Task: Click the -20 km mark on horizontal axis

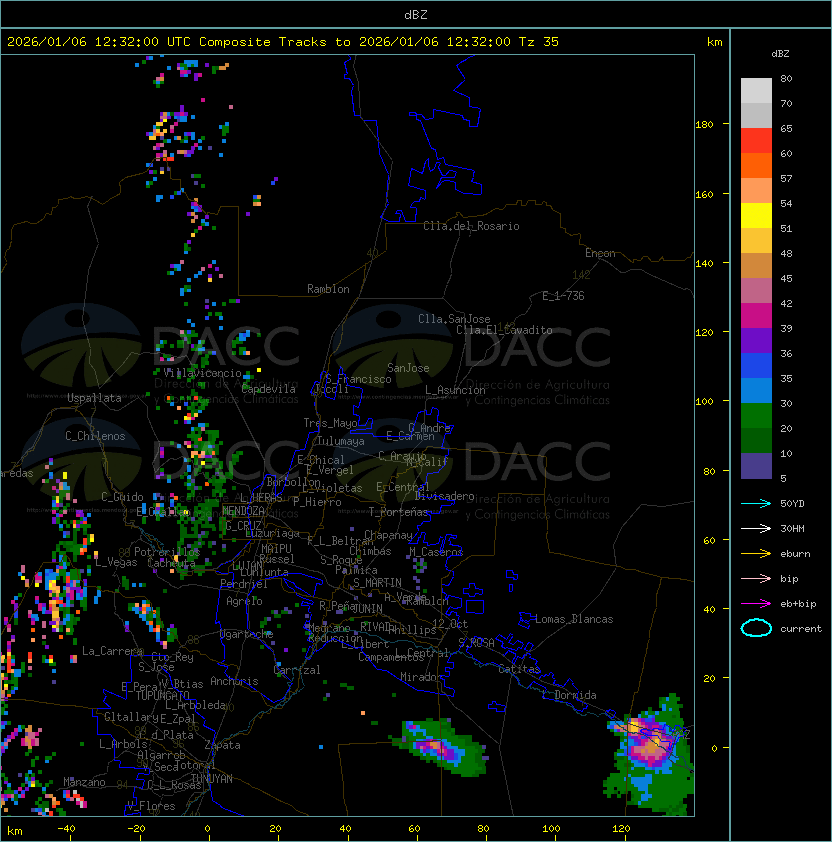Action: (x=136, y=829)
